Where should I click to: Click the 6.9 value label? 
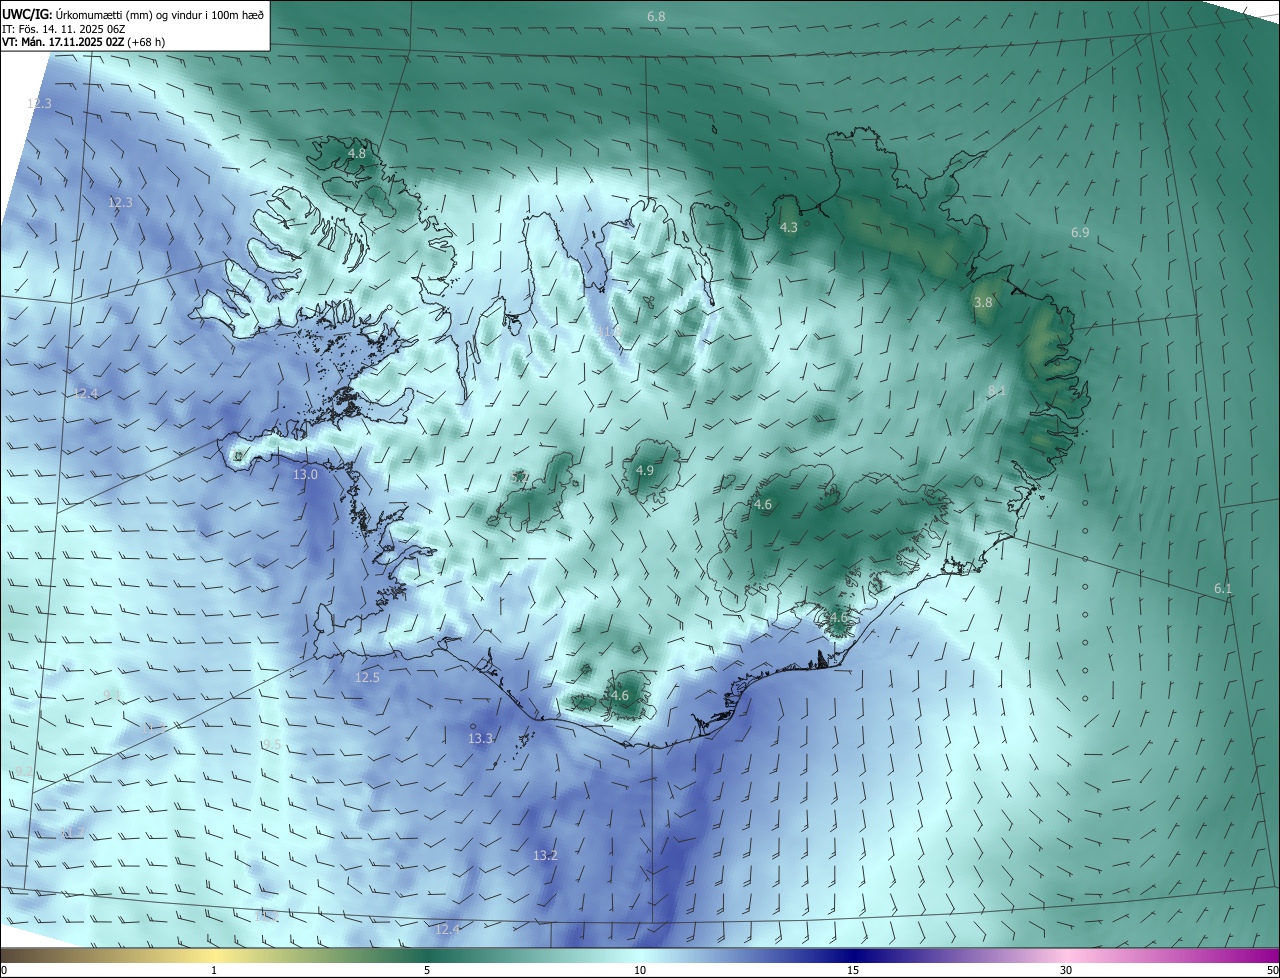click(x=1080, y=233)
